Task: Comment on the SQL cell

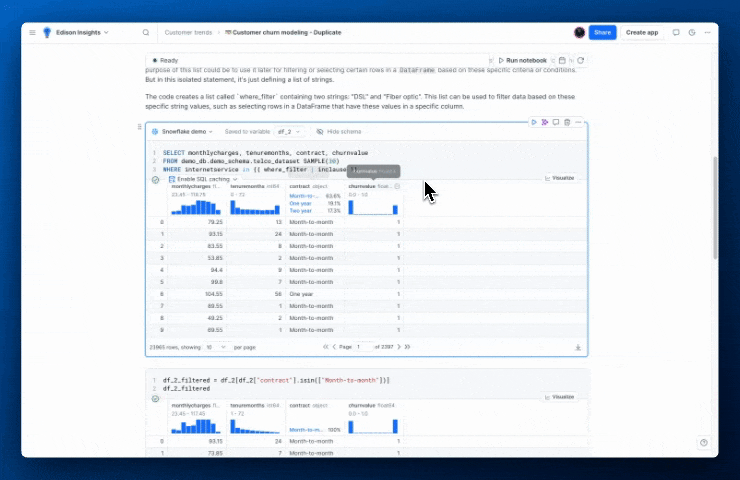Action: coord(555,122)
